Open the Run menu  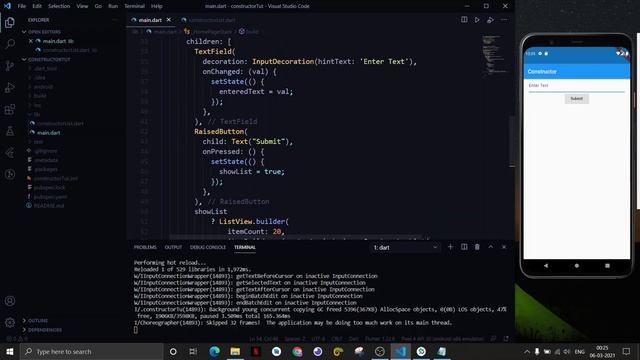[x=113, y=6]
